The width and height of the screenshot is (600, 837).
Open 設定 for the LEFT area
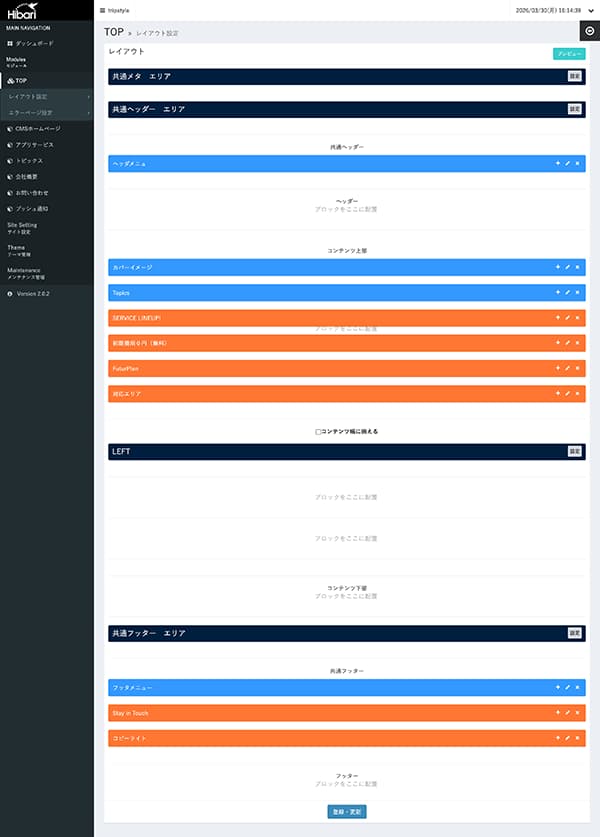574,452
